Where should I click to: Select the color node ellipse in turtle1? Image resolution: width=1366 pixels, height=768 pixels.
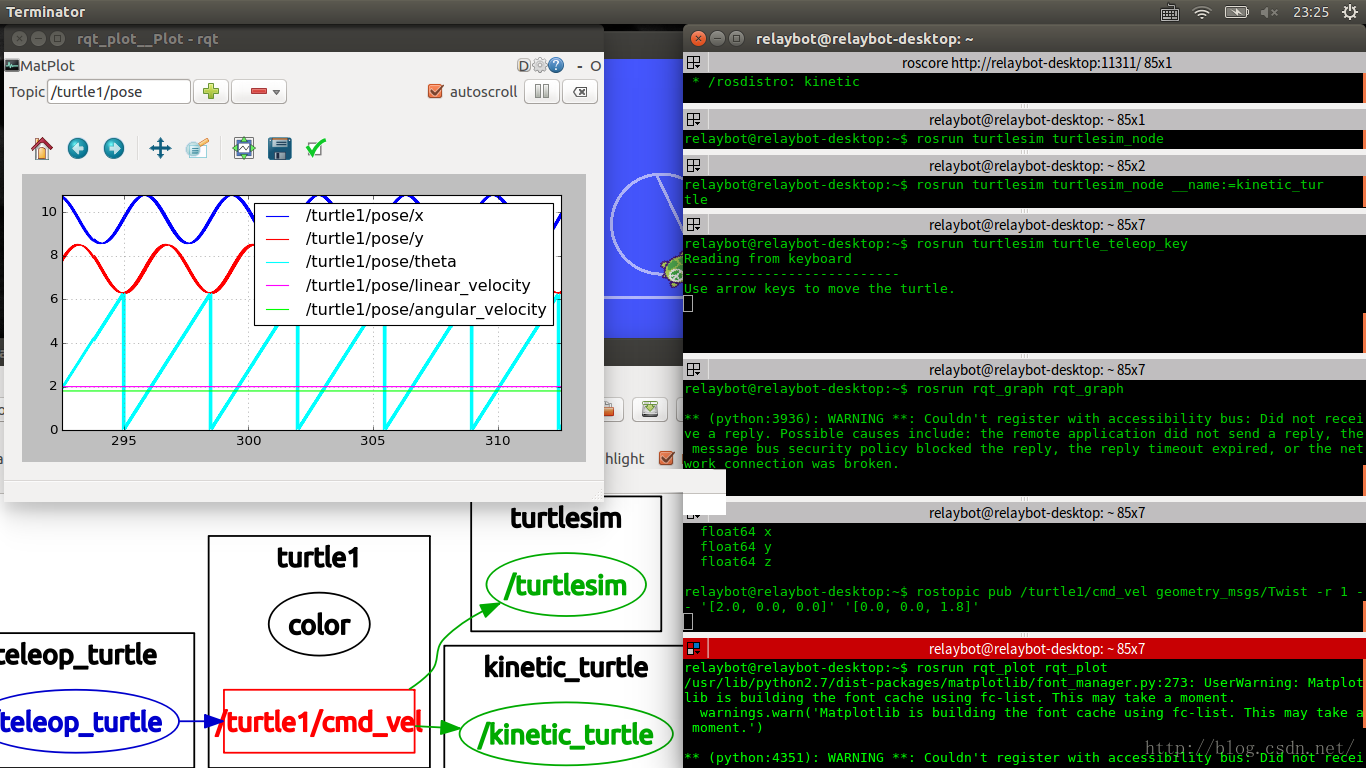(x=319, y=625)
